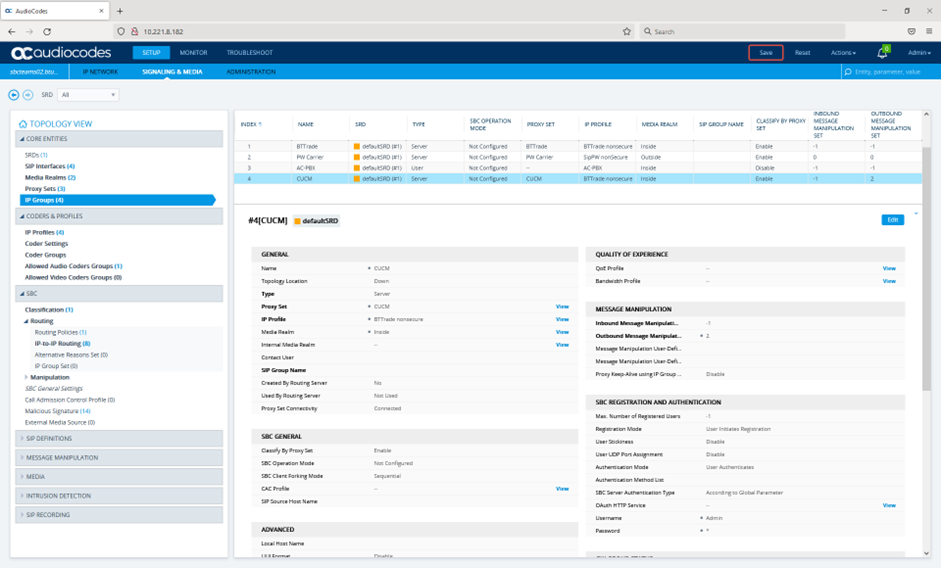Bookmark this page with the star icon

627,31
